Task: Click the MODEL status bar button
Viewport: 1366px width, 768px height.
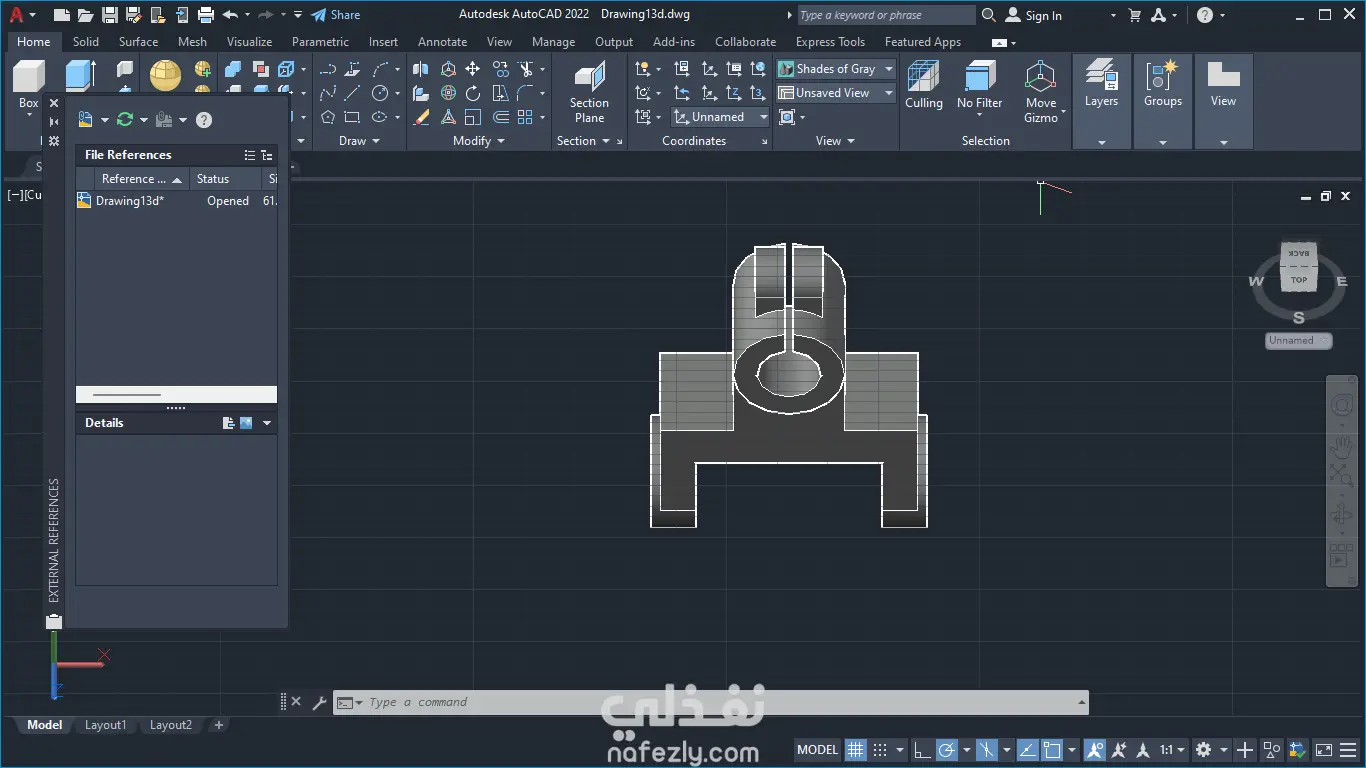Action: 817,750
